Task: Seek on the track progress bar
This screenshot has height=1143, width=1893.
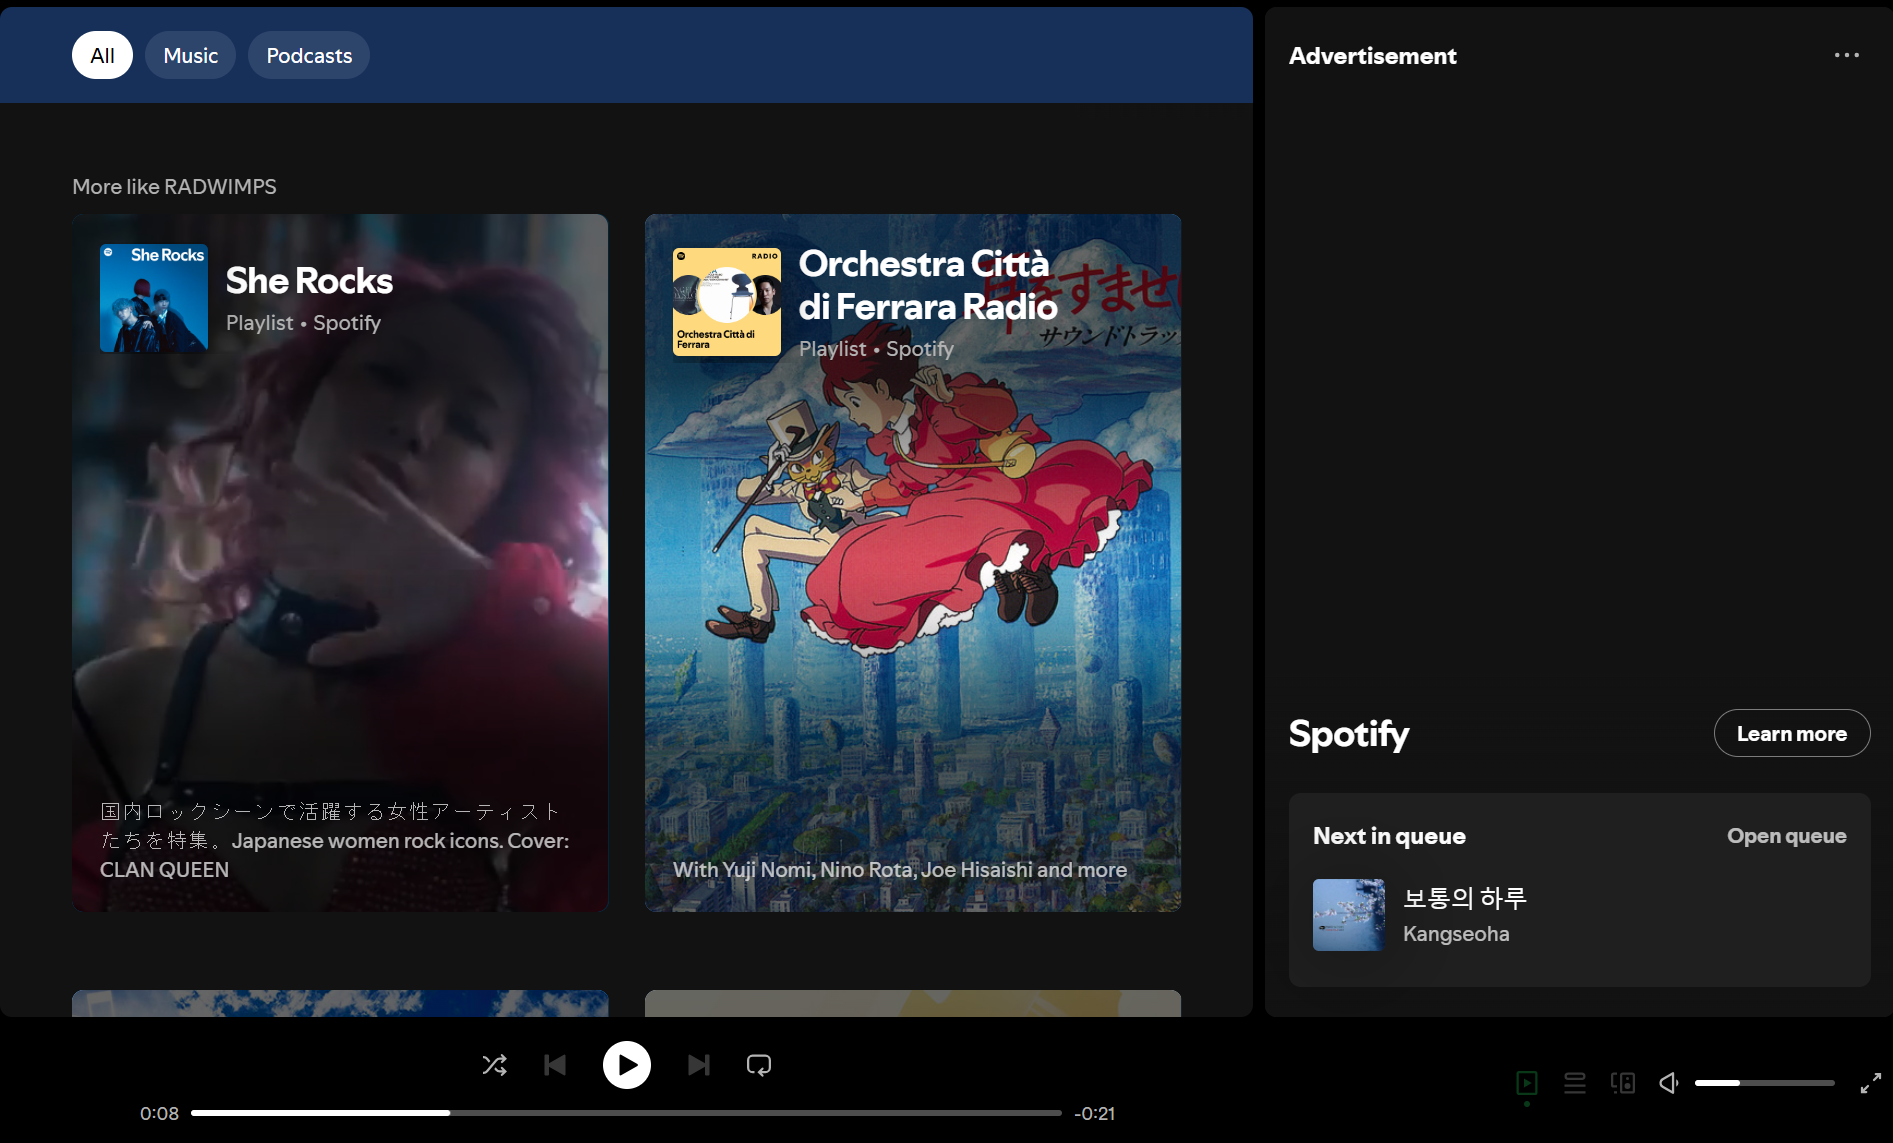Action: (x=626, y=1113)
